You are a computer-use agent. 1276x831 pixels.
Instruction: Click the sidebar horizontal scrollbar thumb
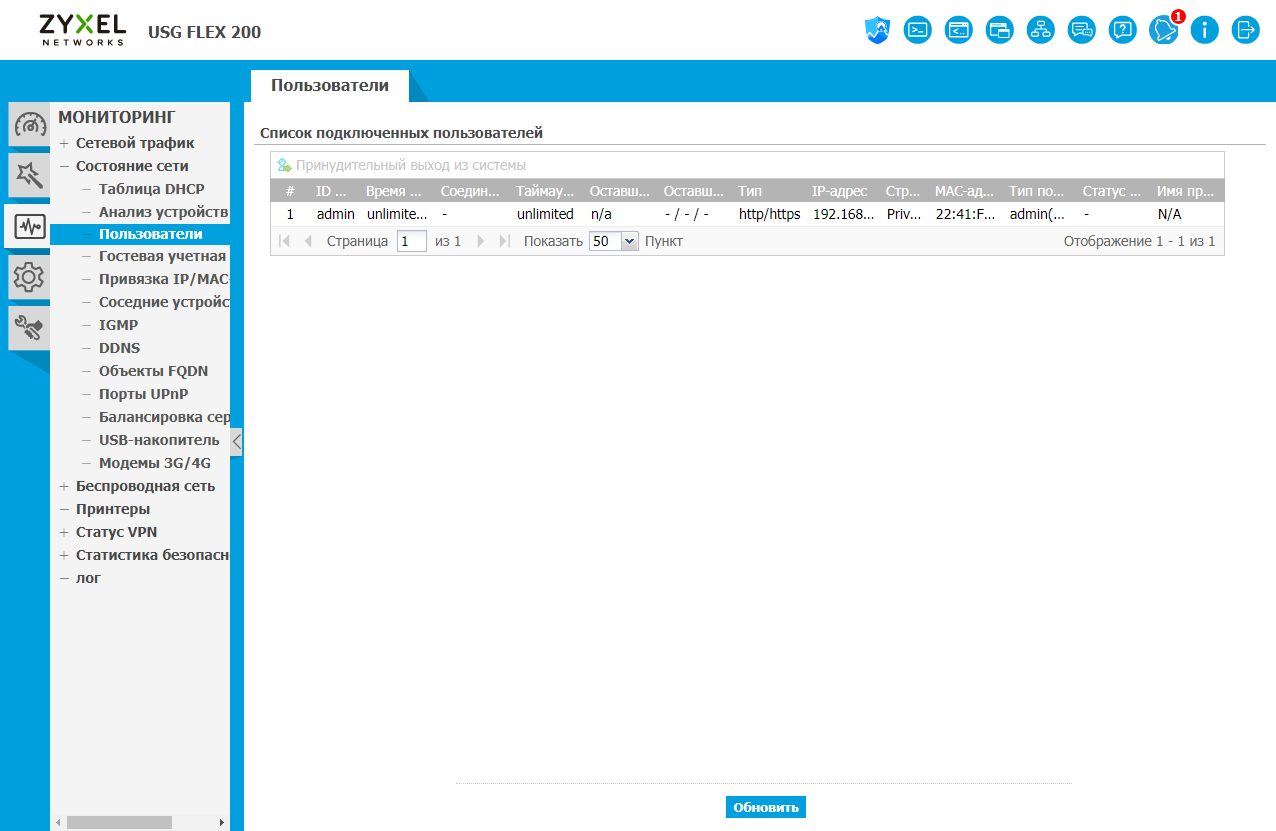click(119, 822)
